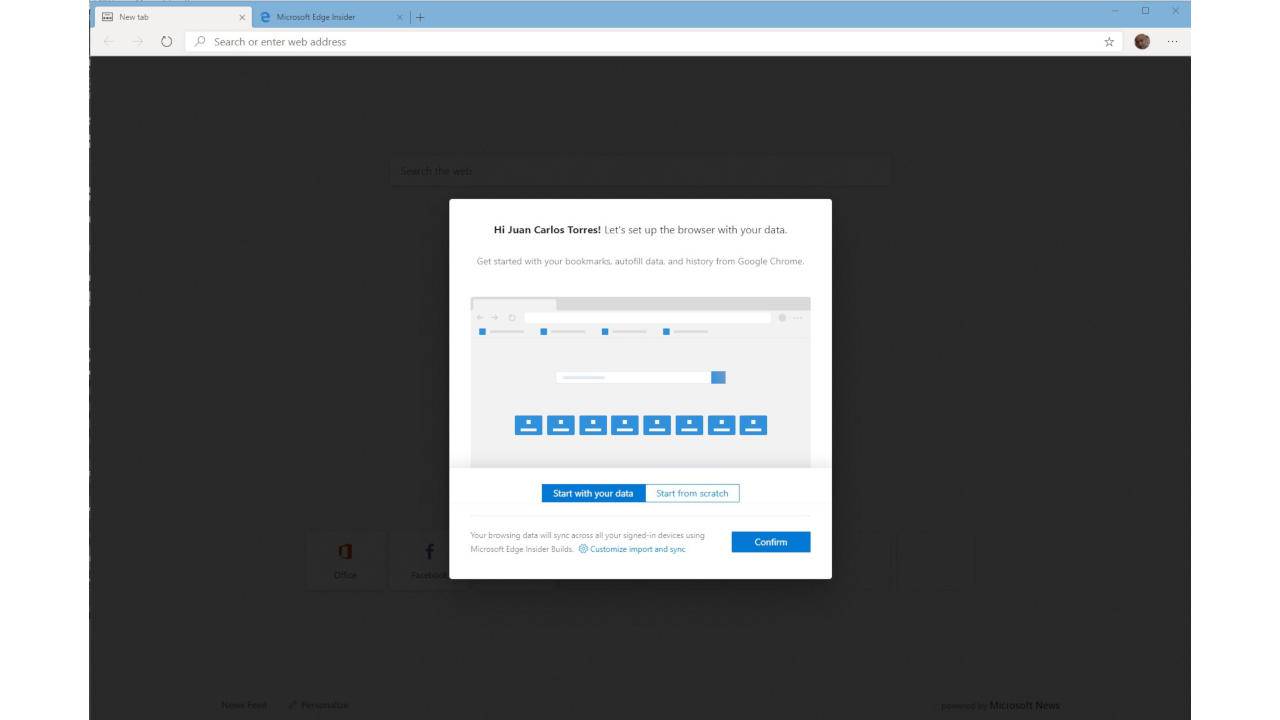Switch to Microsoft Edge Insider tab
Image resolution: width=1280 pixels, height=720 pixels.
(x=330, y=17)
